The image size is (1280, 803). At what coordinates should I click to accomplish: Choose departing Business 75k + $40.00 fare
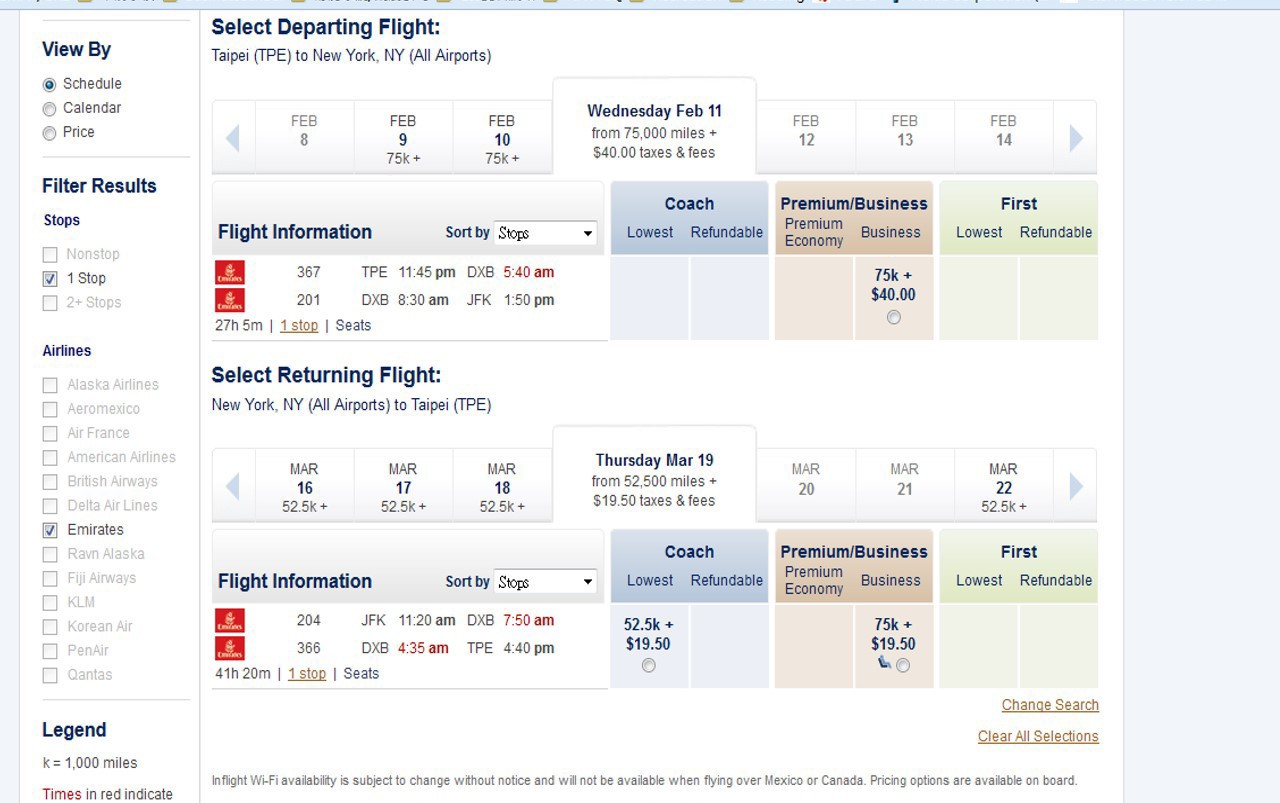893,317
